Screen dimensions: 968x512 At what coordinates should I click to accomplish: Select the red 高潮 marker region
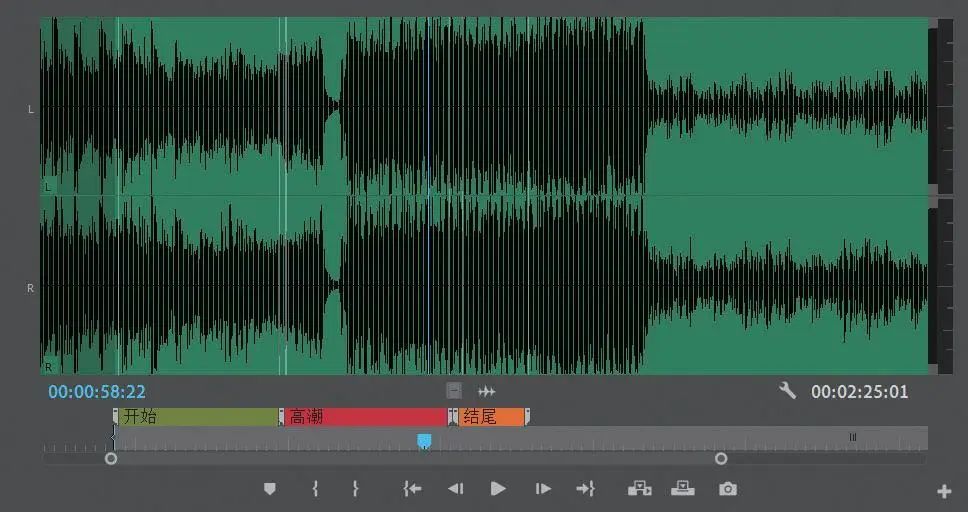(367, 417)
